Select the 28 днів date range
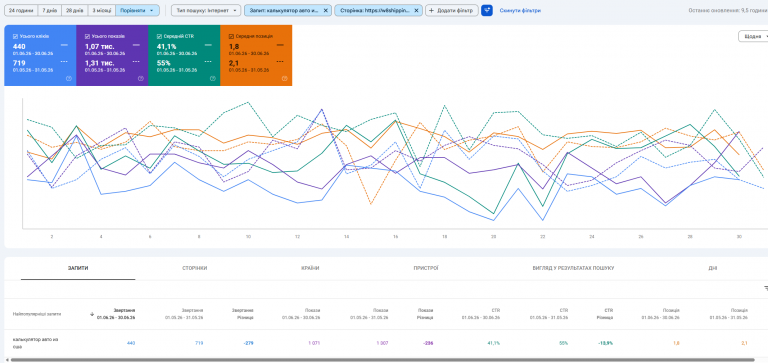Viewport: 768px width, 363px height. [x=75, y=10]
